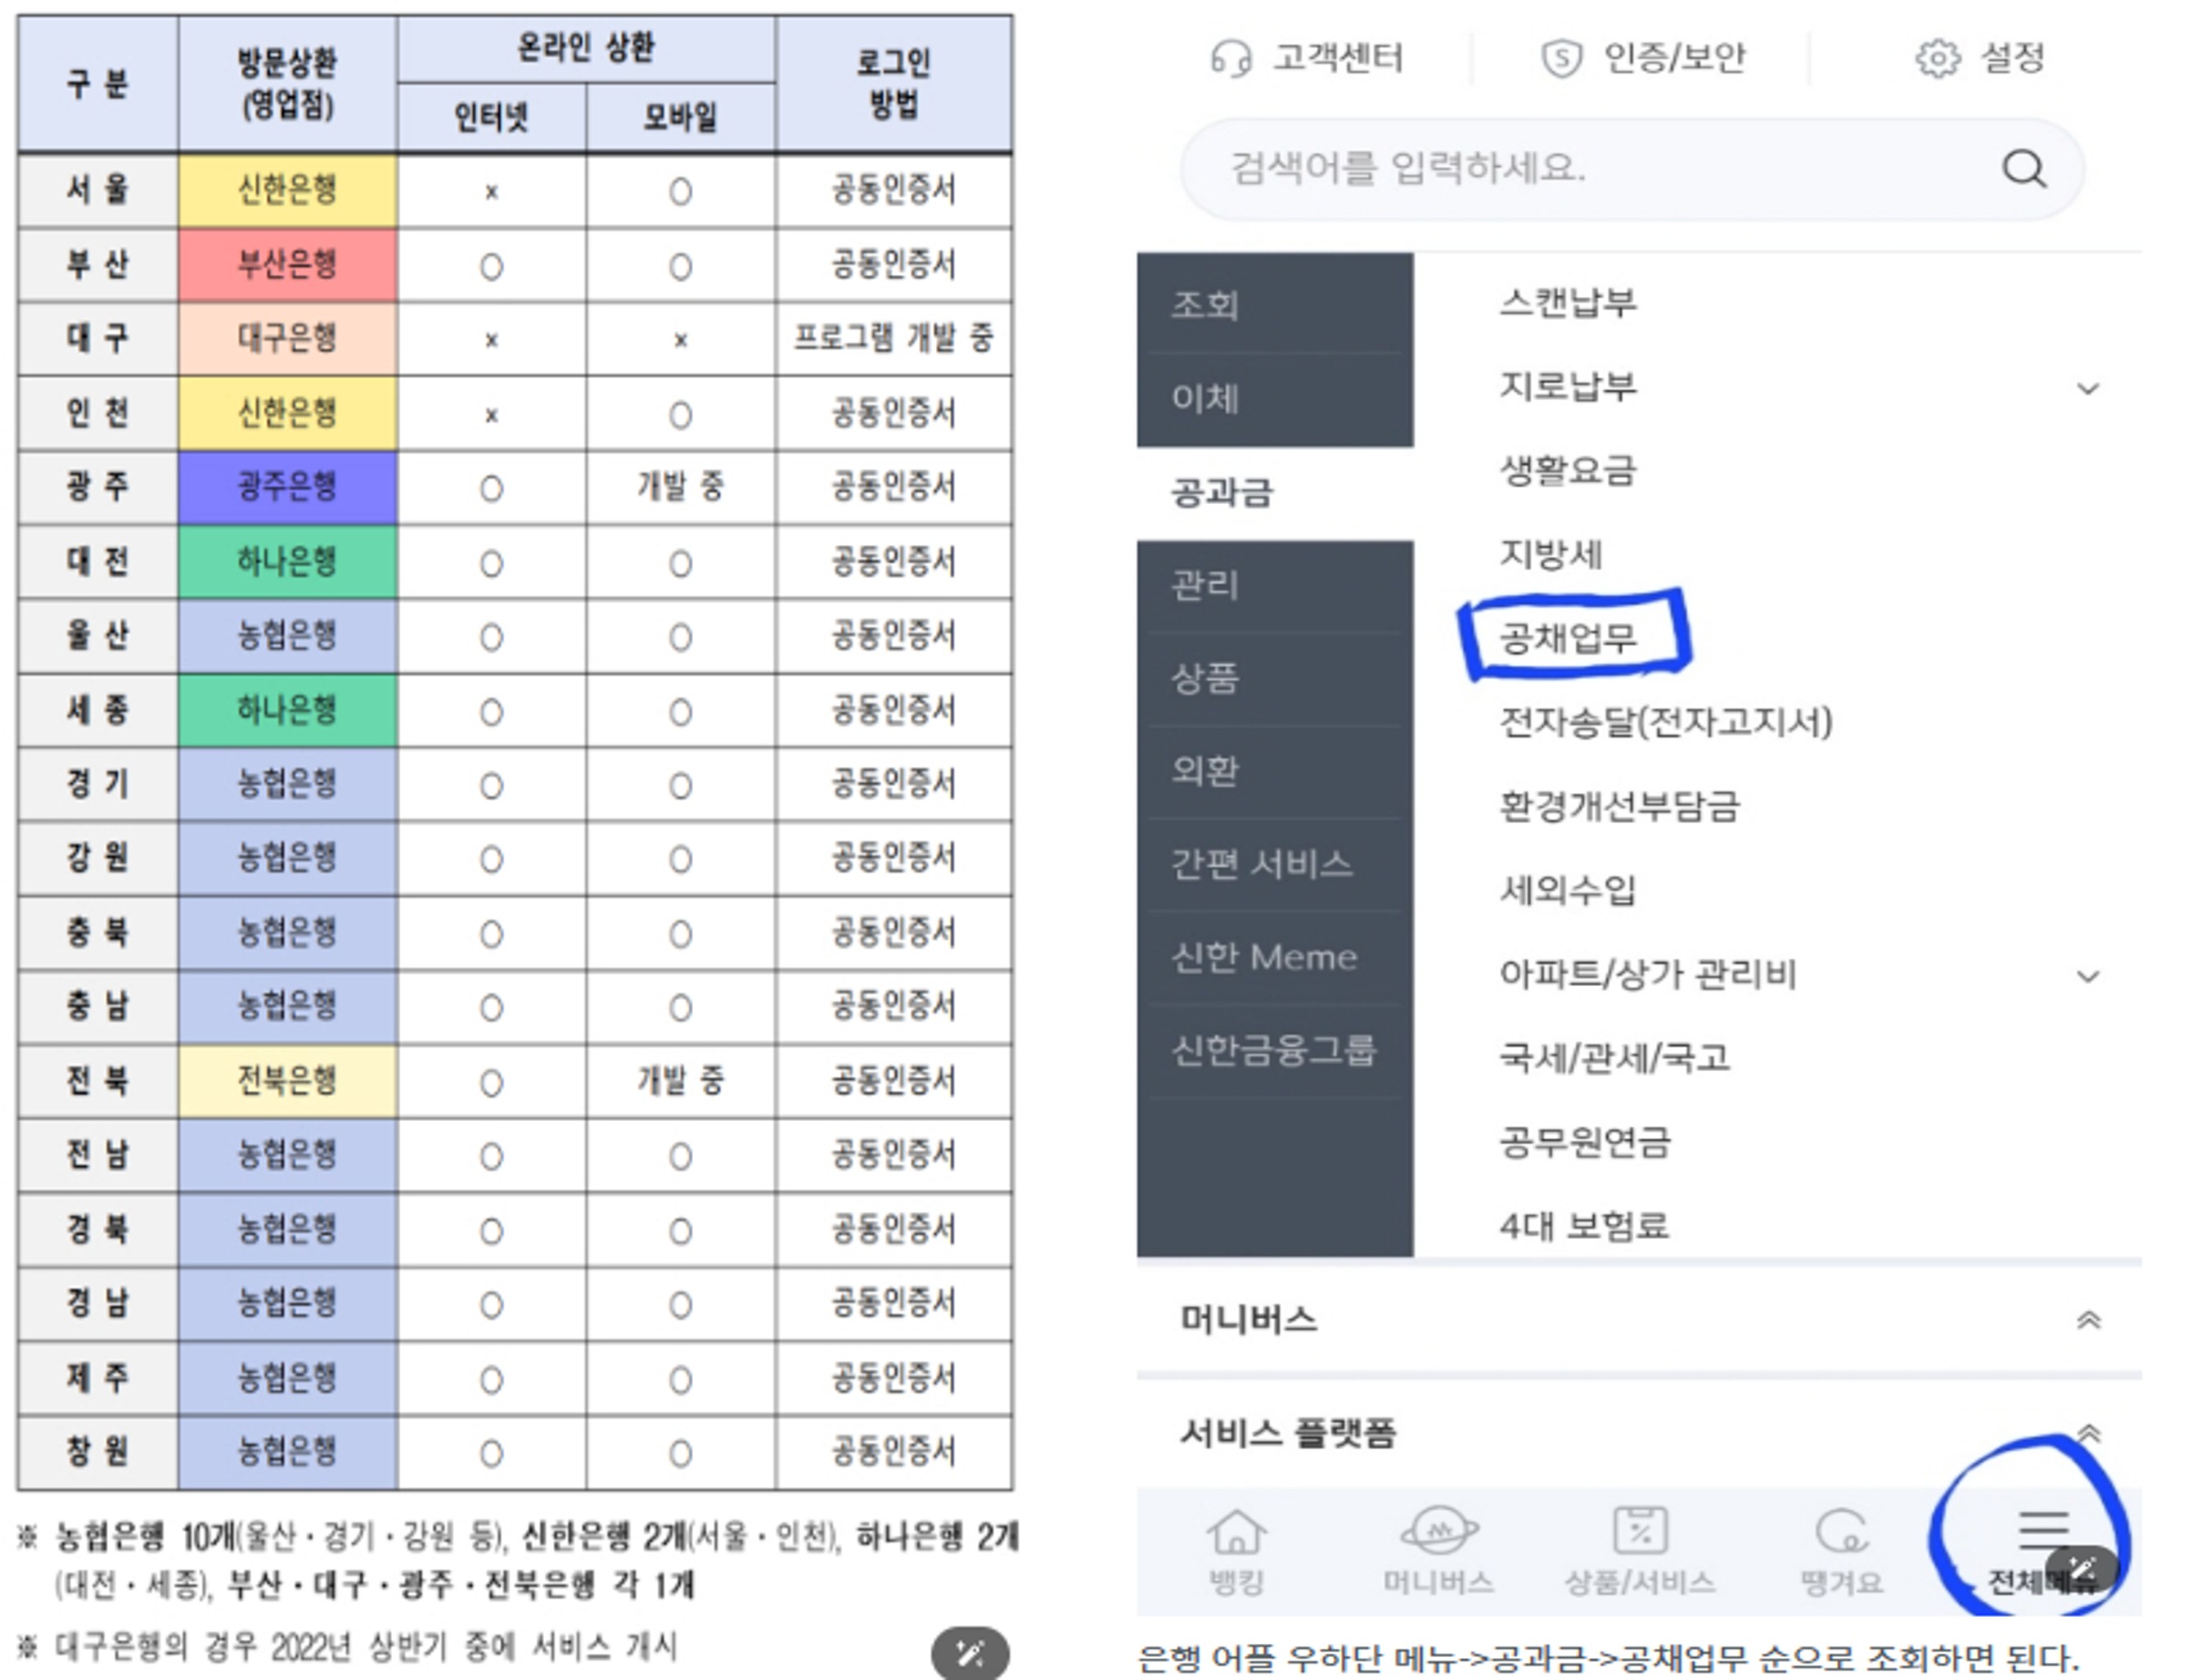Open 전체메뉴 hamburger icon
The height and width of the screenshot is (1680, 2188).
[2042, 1530]
